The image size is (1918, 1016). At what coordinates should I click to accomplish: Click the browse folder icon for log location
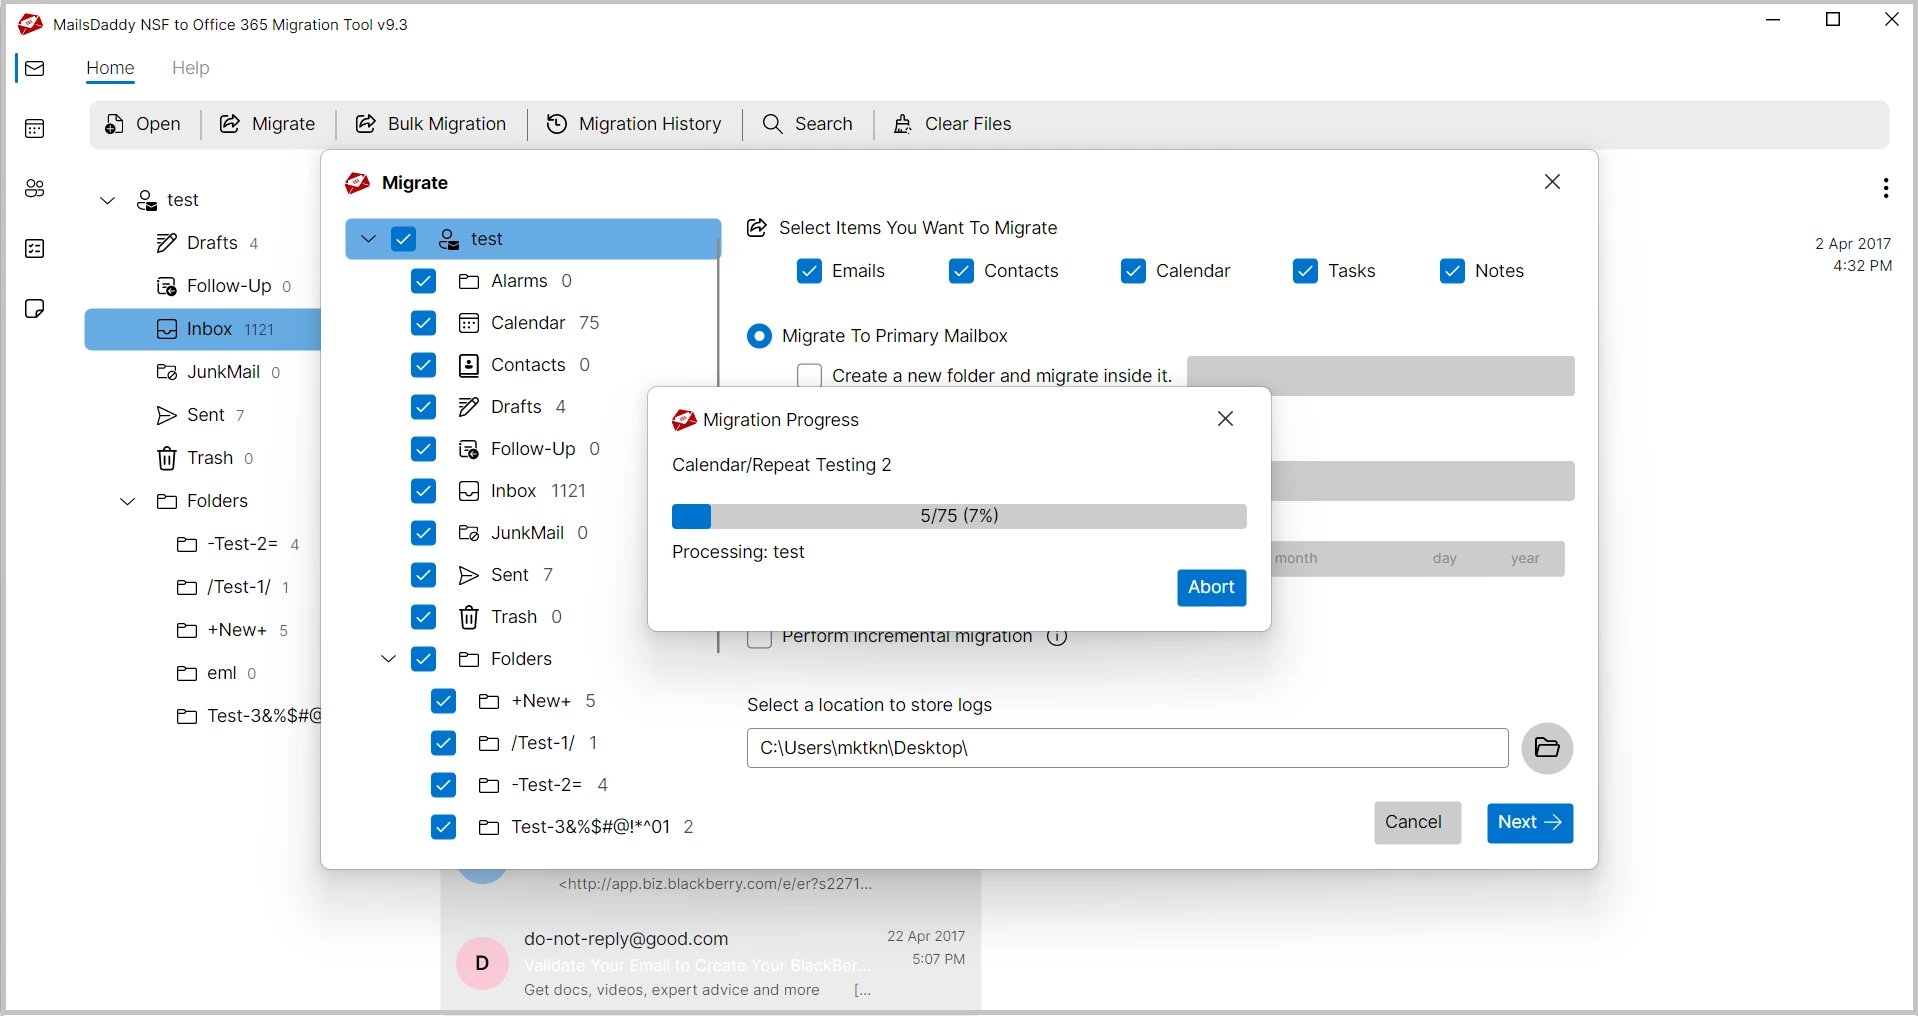pos(1546,748)
